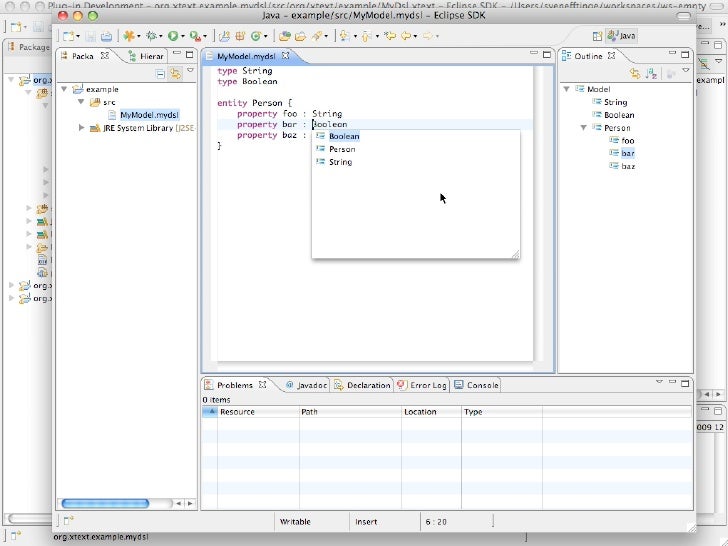
Task: Collapse the Model node in Outline
Action: point(566,89)
